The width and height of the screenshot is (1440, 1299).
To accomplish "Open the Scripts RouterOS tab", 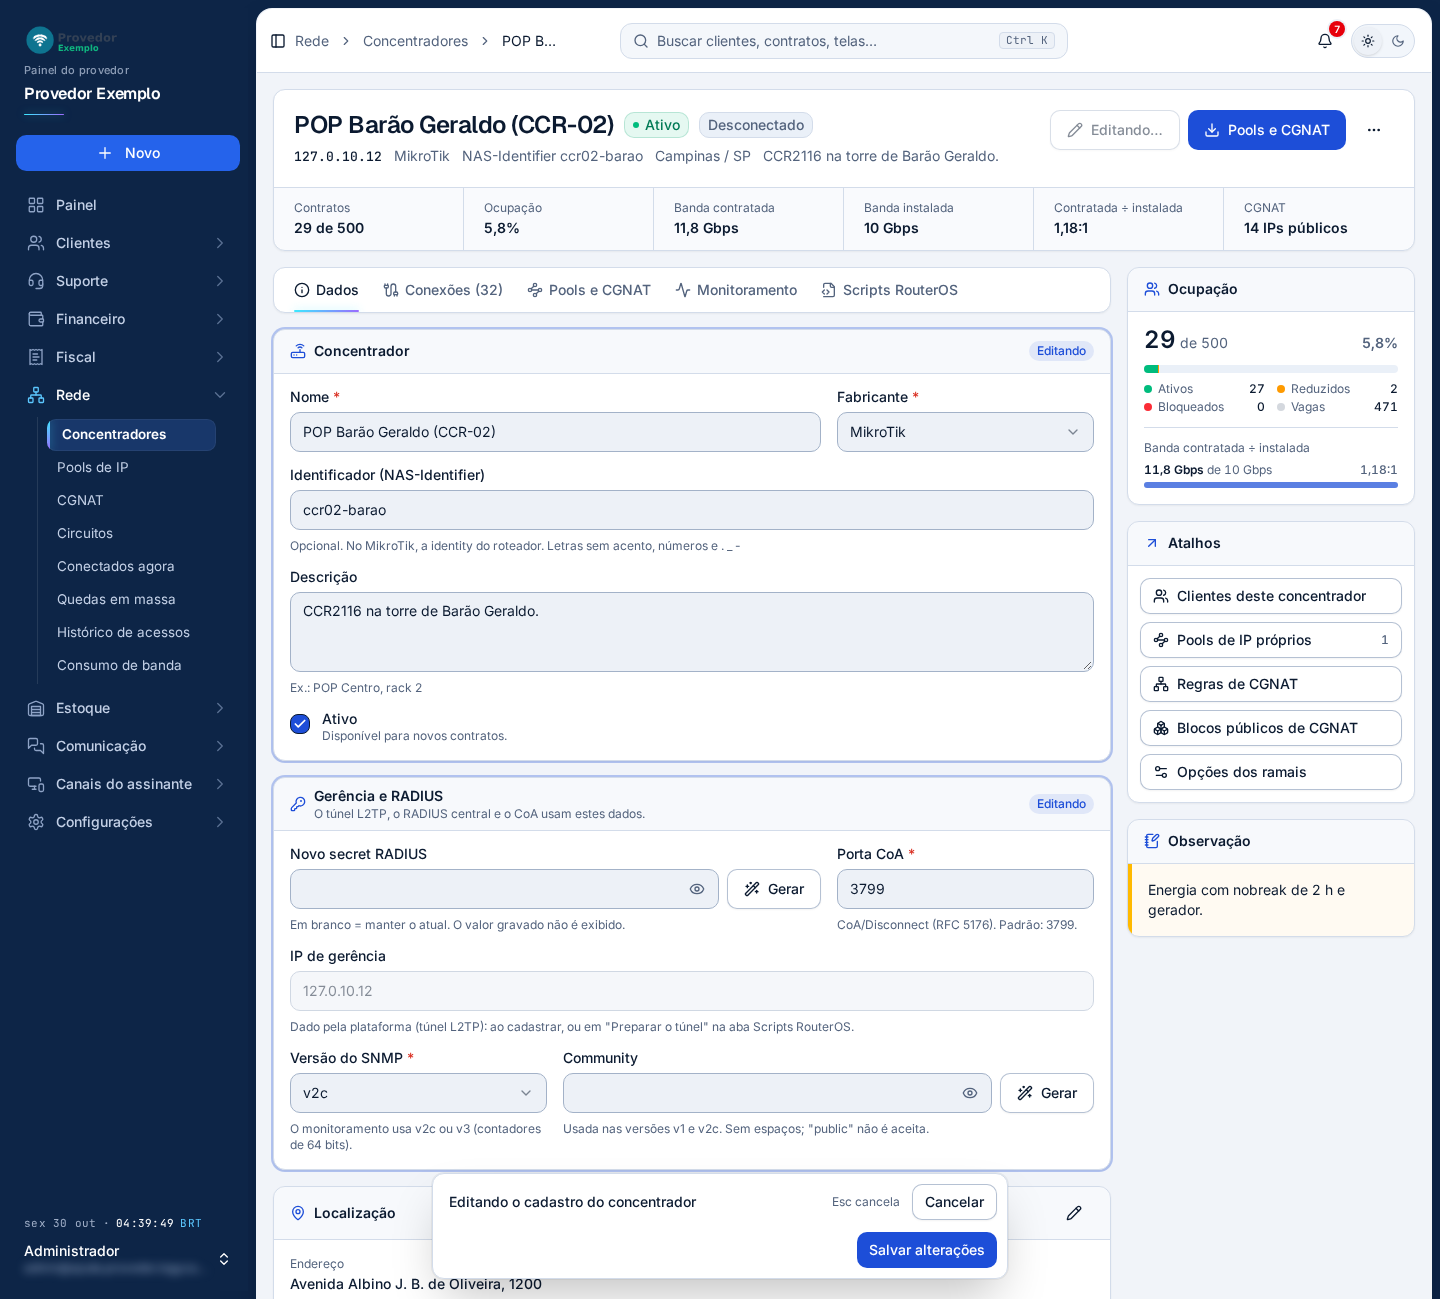I will coord(890,290).
